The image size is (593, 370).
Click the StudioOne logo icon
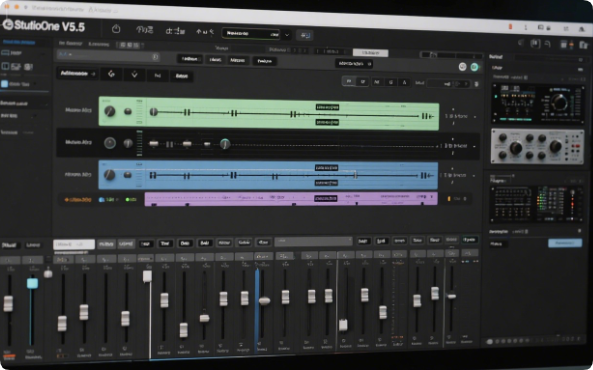(8, 25)
